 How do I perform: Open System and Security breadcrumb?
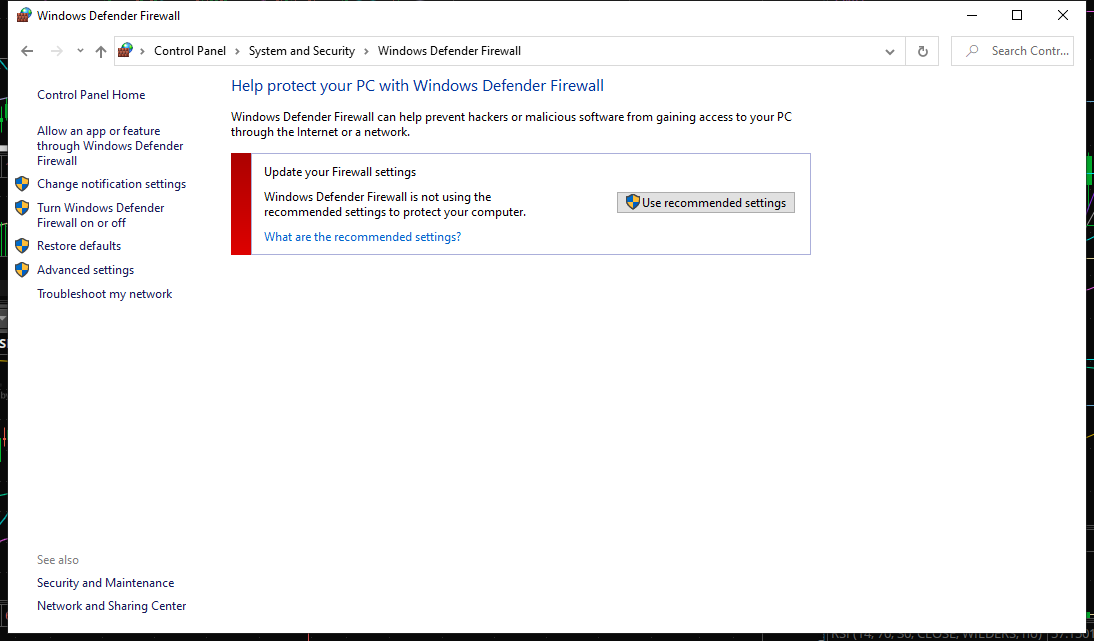[x=301, y=51]
